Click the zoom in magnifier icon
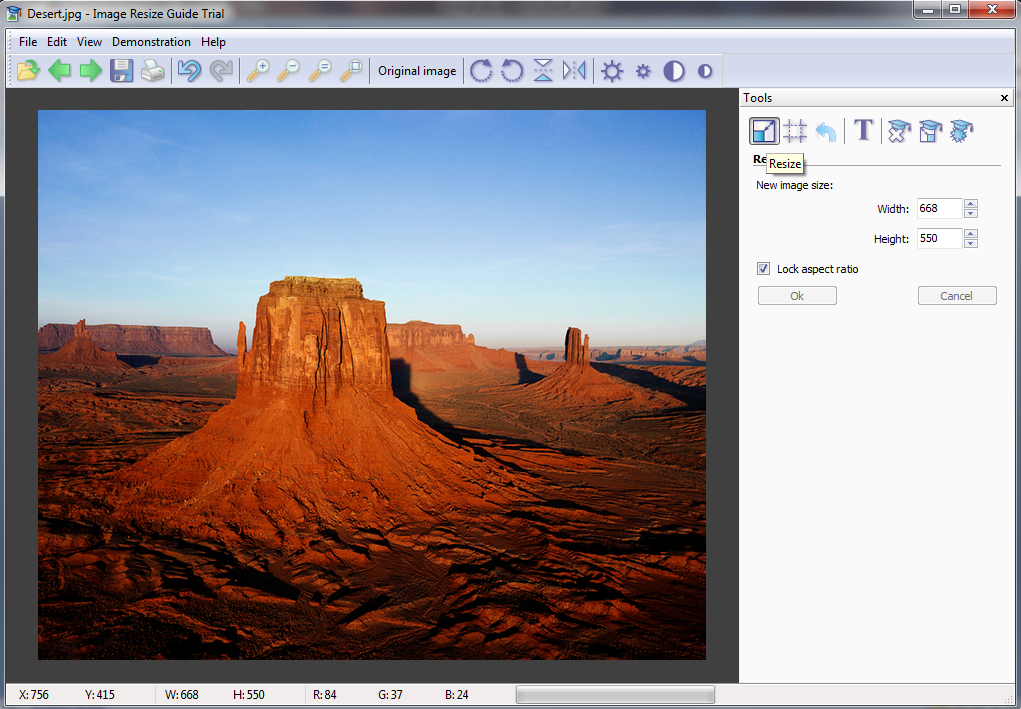The height and width of the screenshot is (709, 1021). [x=257, y=71]
